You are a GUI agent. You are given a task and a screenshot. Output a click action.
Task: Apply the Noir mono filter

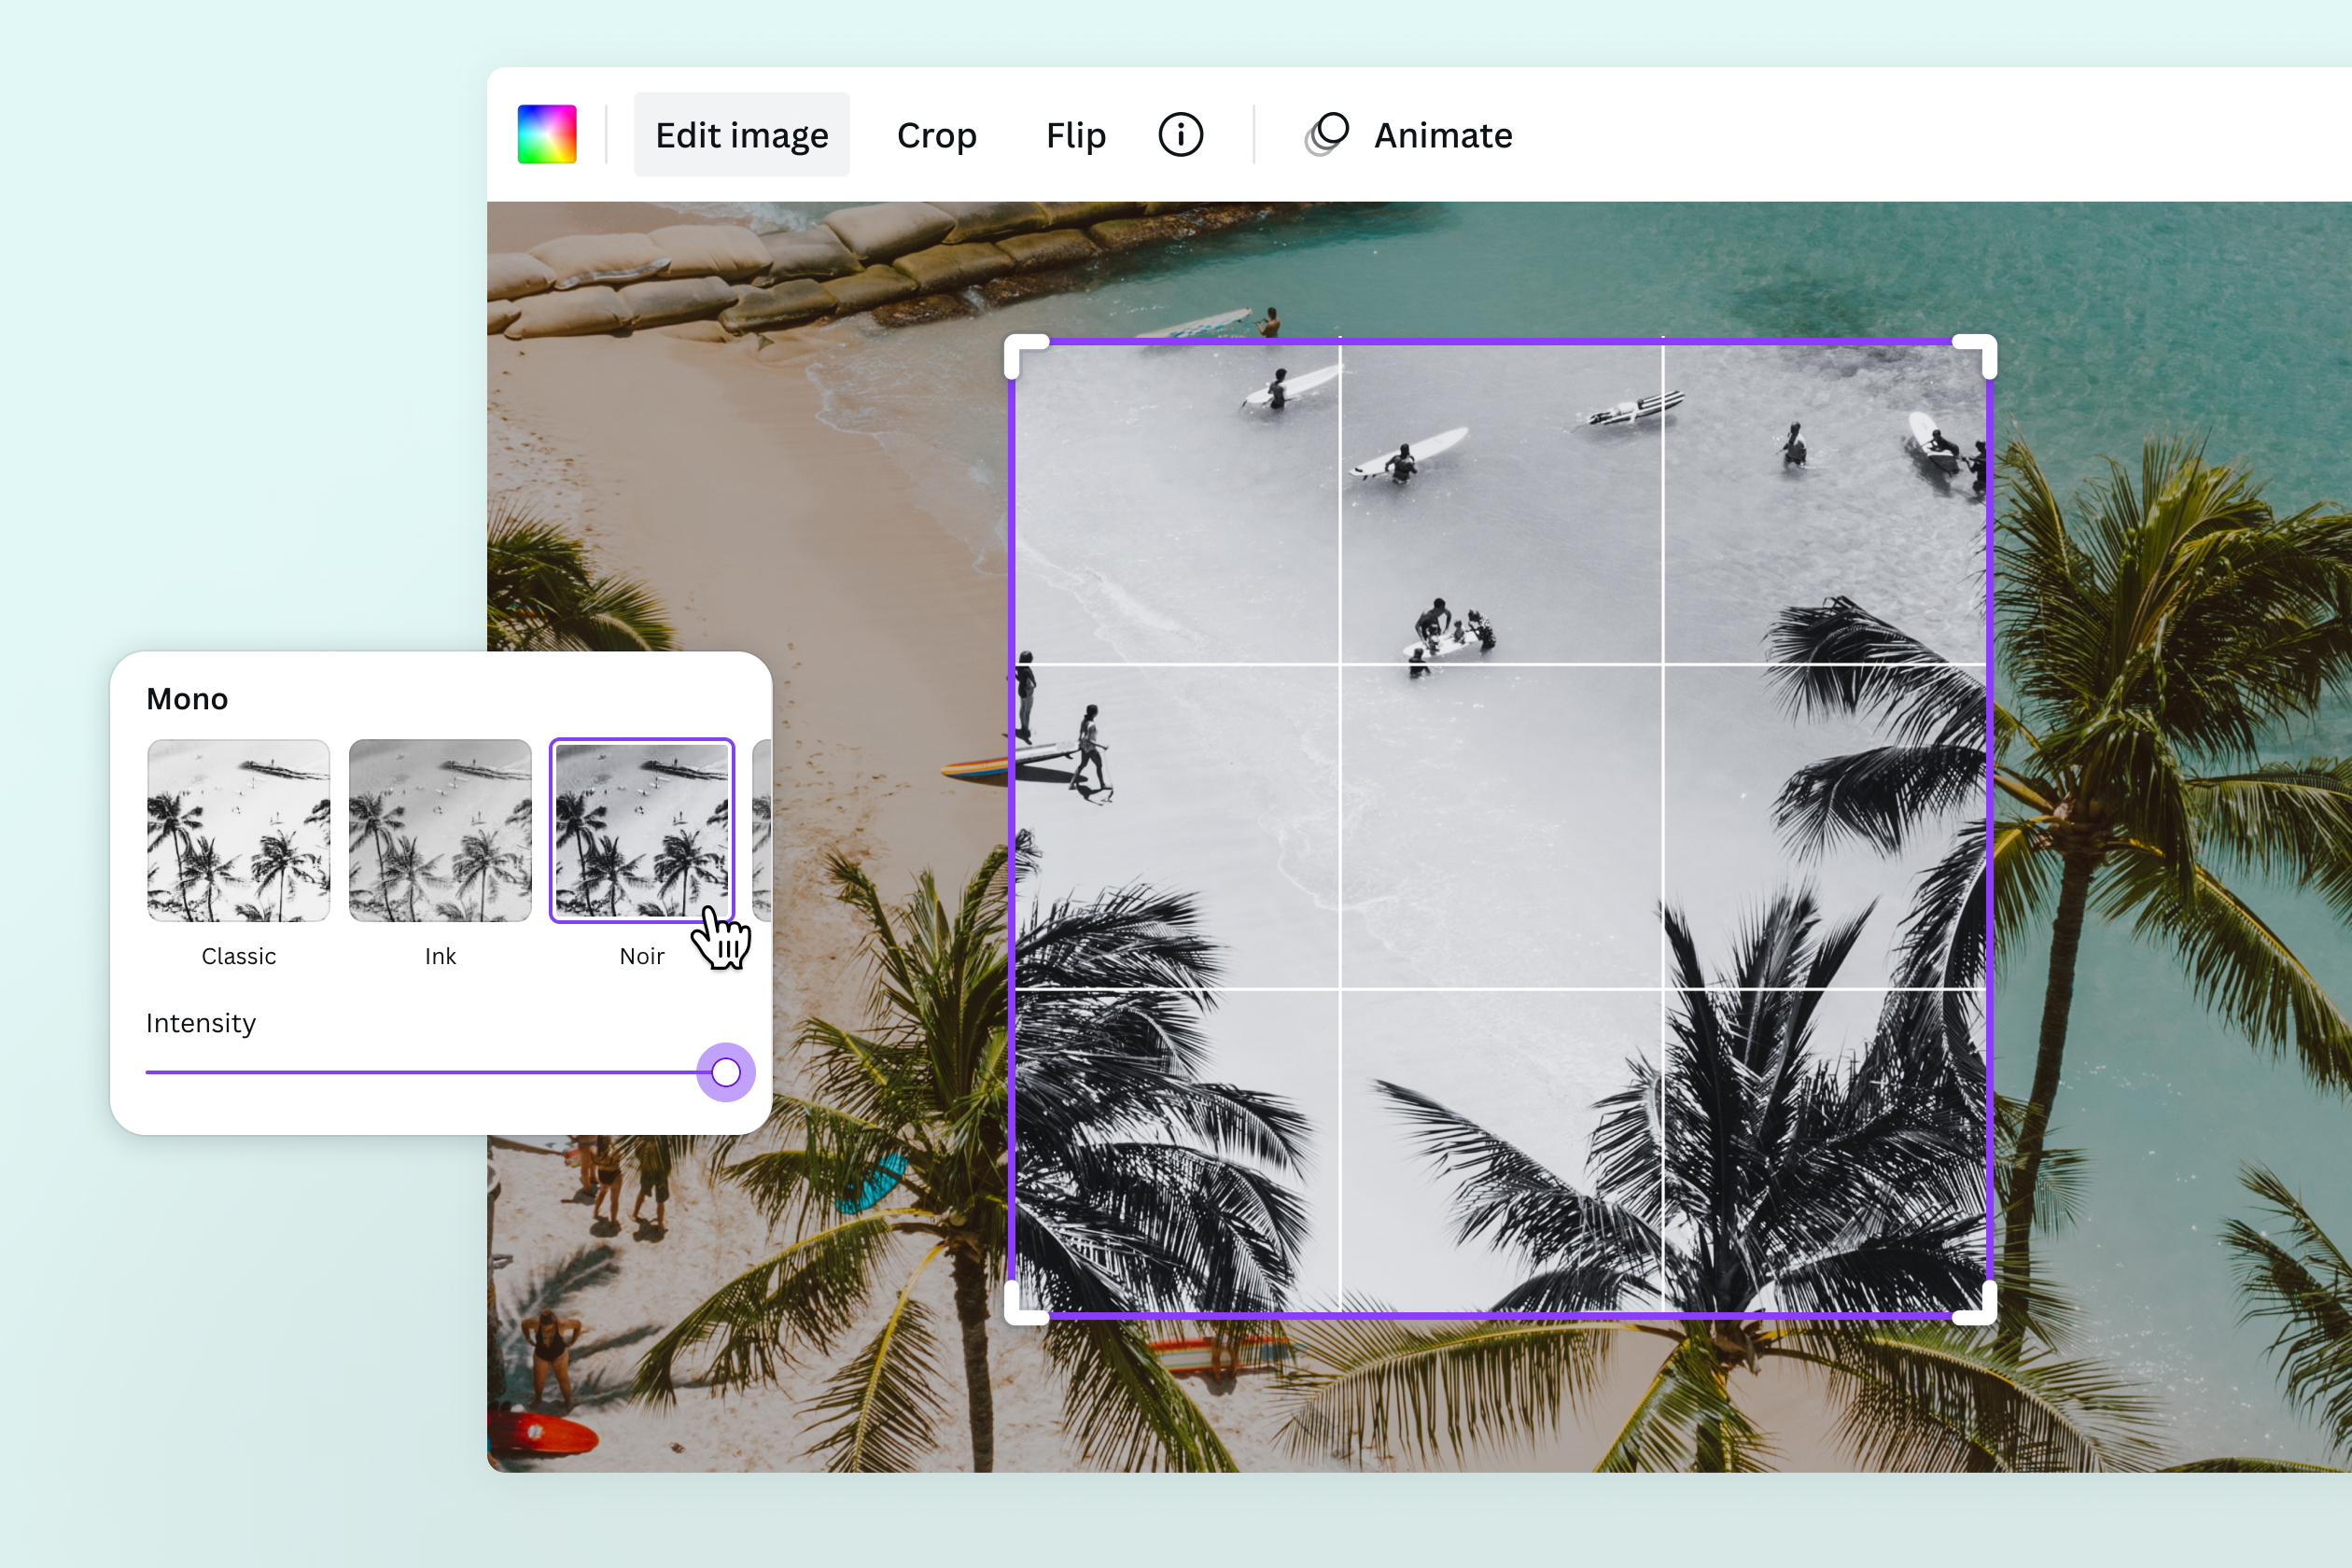coord(642,830)
